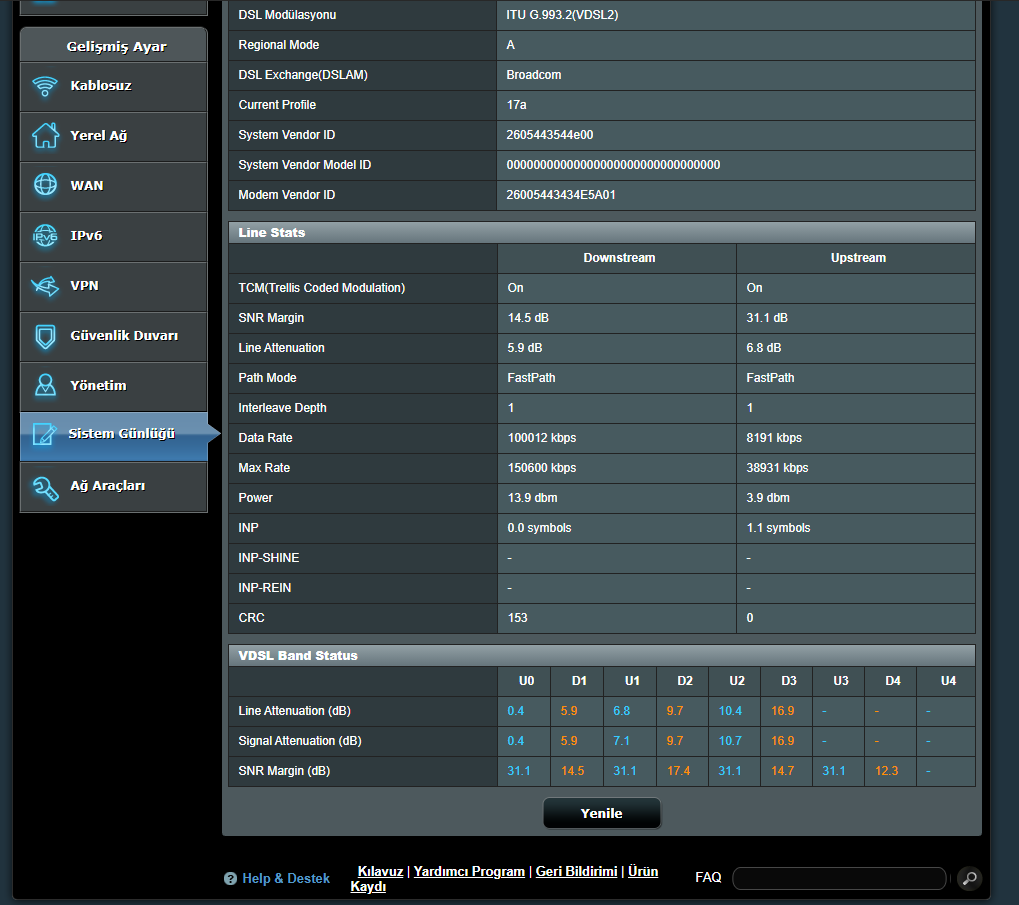Go to the WAN settings menu
The height and width of the screenshot is (905, 1019).
[x=114, y=186]
